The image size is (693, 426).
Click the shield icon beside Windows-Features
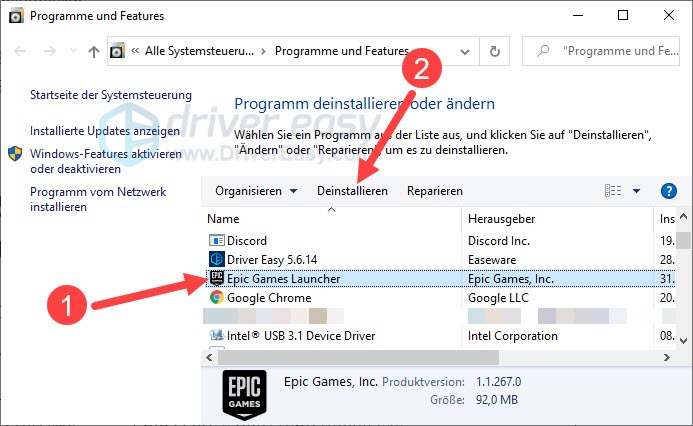point(15,154)
